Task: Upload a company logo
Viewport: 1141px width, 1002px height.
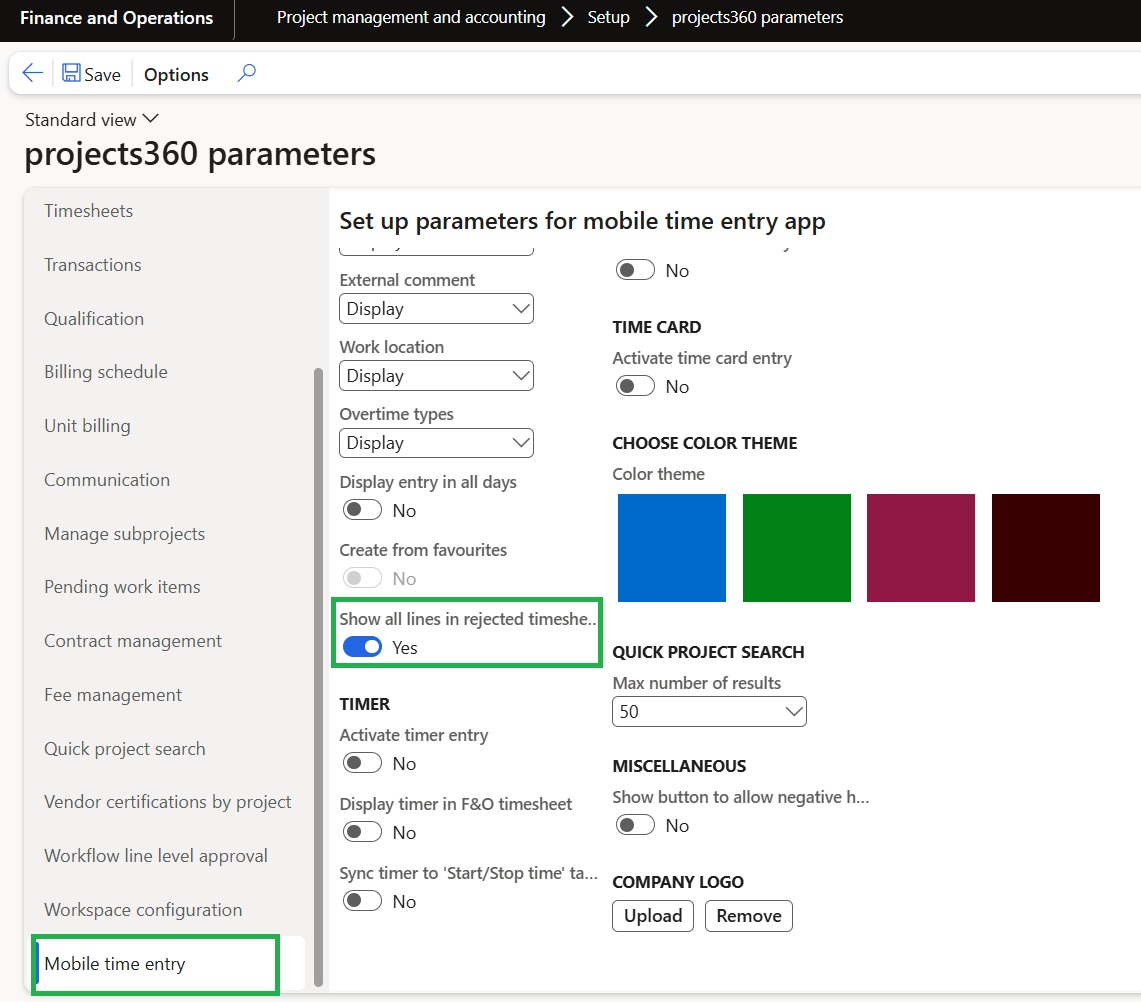Action: (653, 916)
